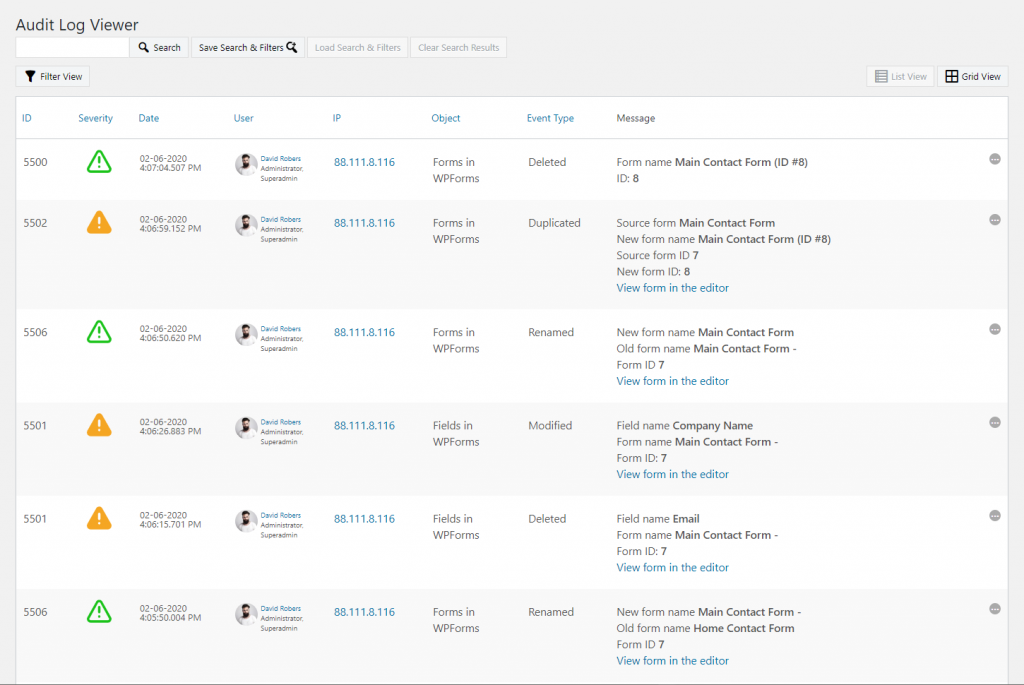Sort by the Event Type column header
This screenshot has height=685, width=1024.
550,118
